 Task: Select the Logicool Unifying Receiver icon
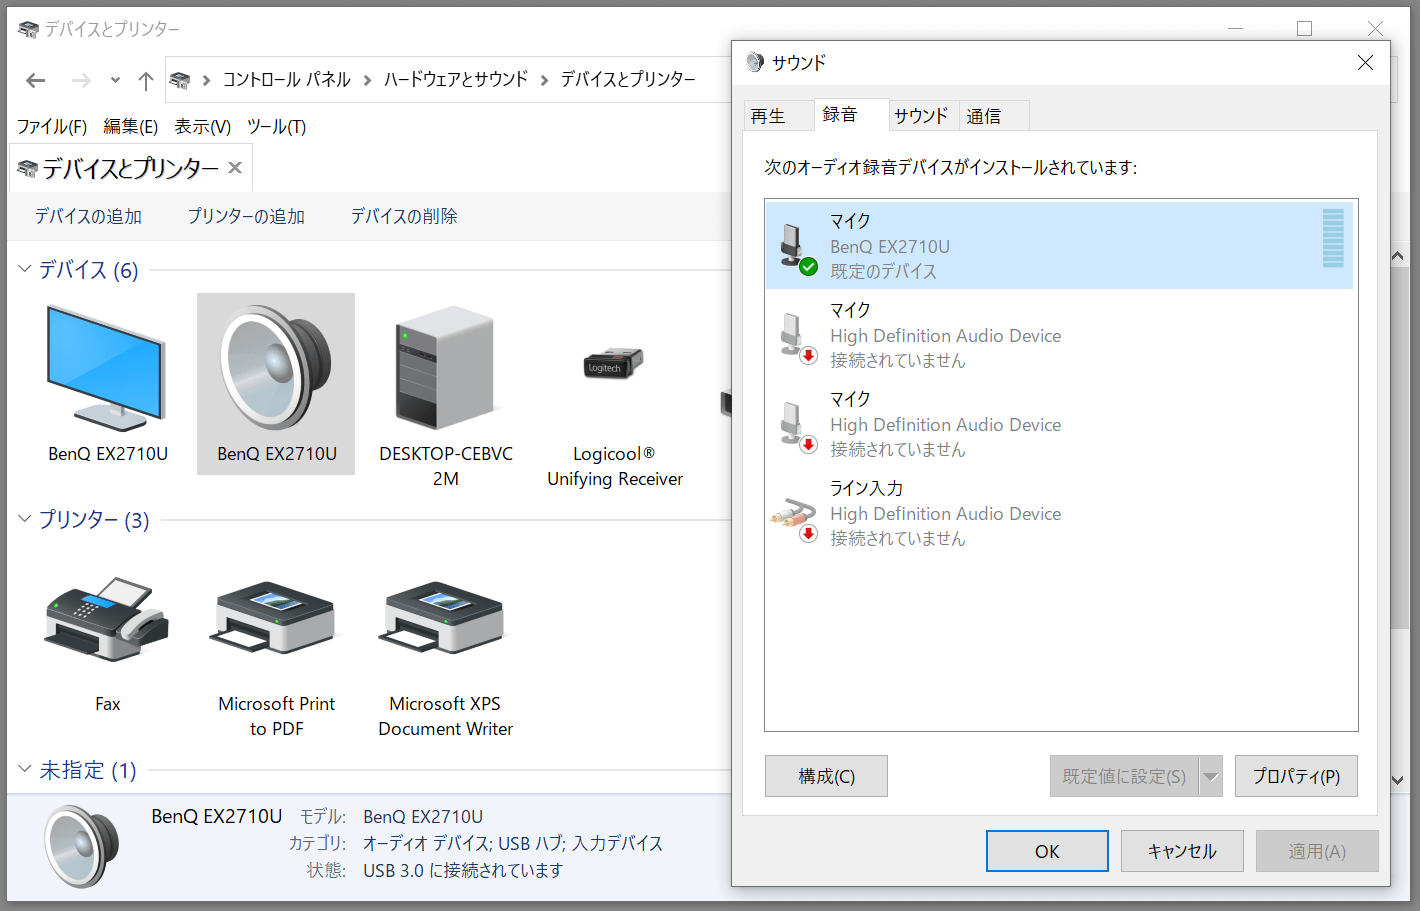point(613,363)
